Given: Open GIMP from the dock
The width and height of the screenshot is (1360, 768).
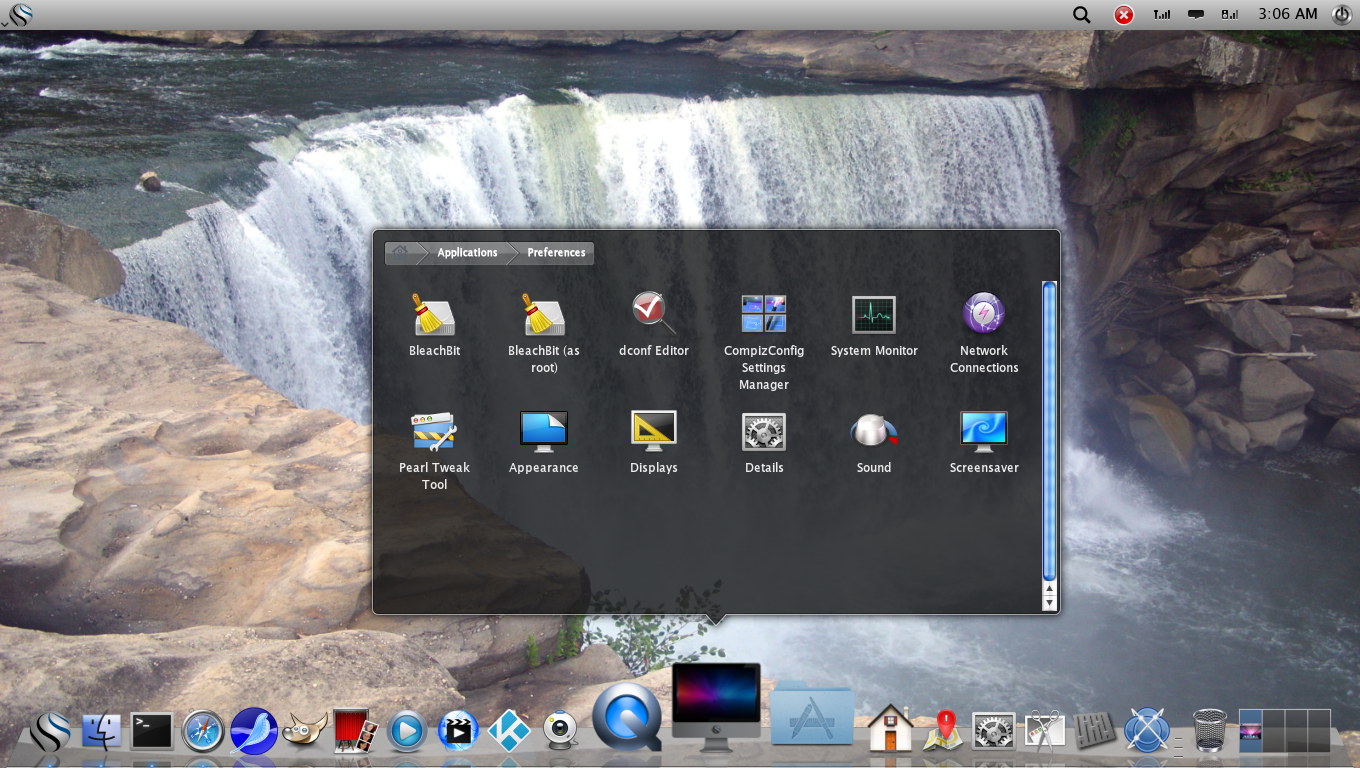Looking at the screenshot, I should pos(304,731).
